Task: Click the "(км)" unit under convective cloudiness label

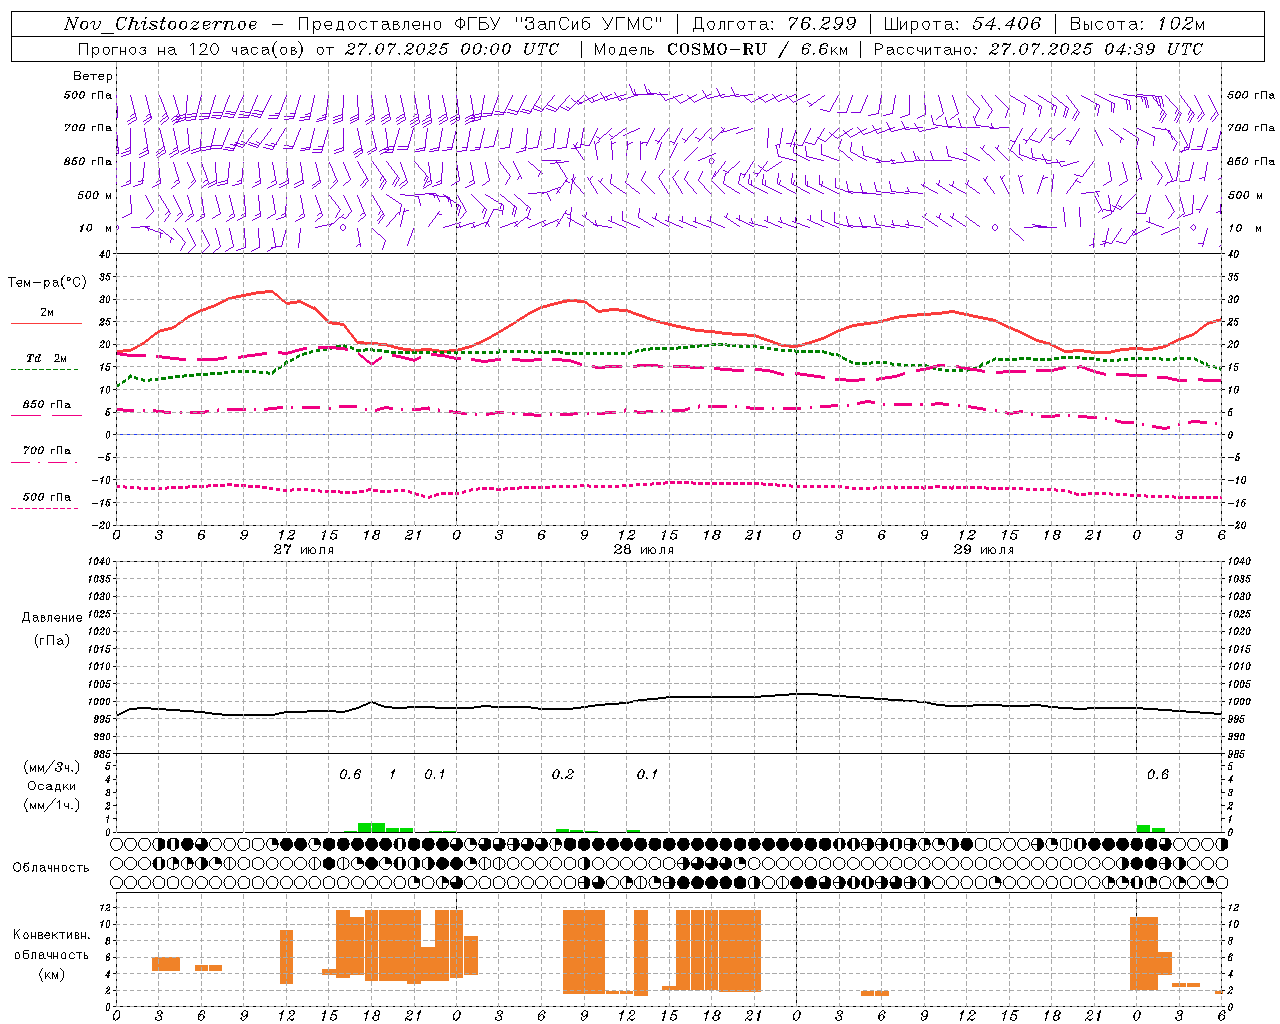Action: (x=52, y=974)
